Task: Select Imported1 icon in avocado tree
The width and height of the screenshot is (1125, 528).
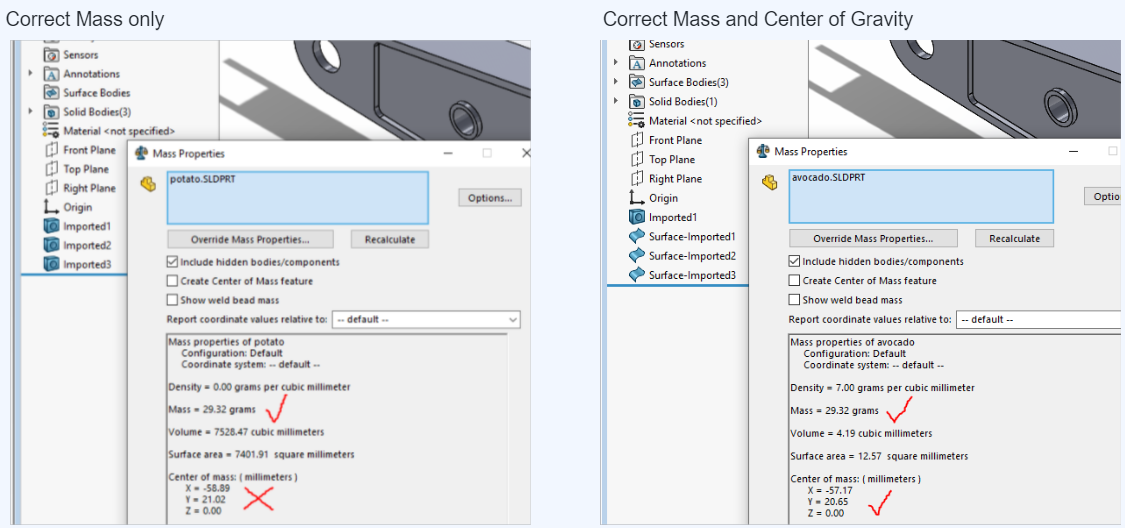Action: click(637, 217)
